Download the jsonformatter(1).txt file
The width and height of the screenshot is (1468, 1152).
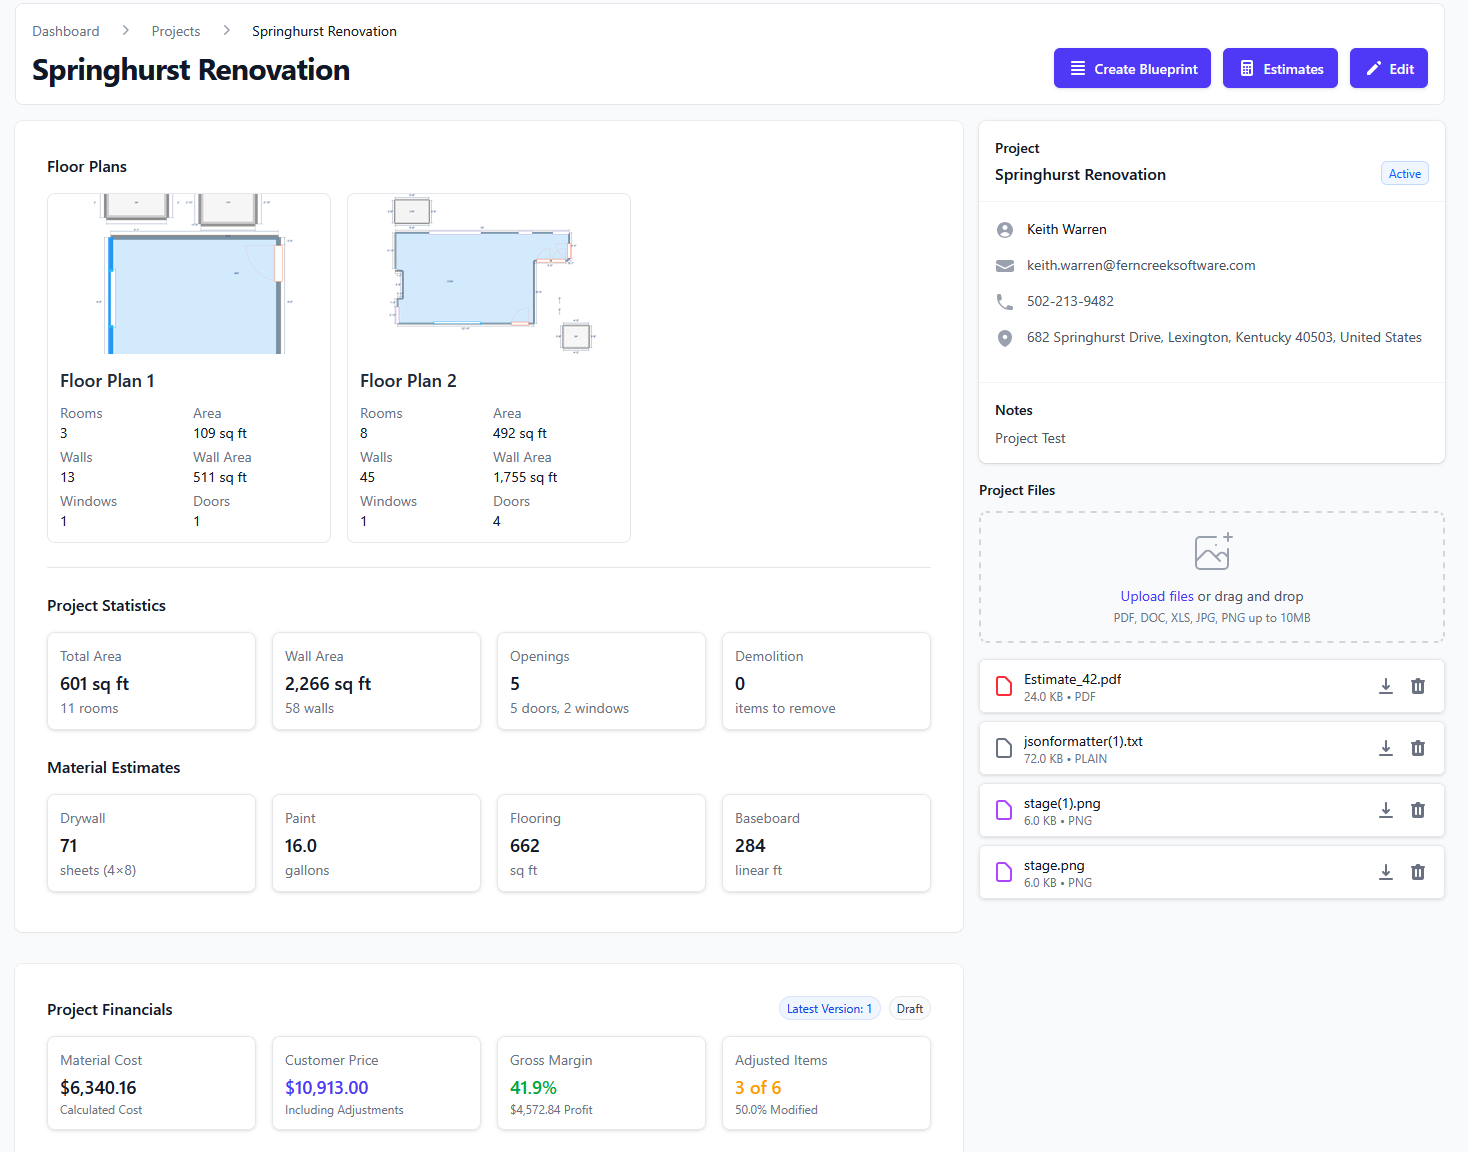[x=1386, y=748]
